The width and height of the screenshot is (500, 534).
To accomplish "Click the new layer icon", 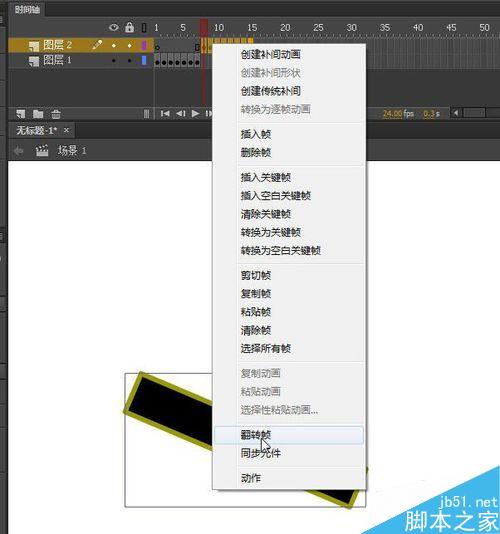I will pos(21,114).
